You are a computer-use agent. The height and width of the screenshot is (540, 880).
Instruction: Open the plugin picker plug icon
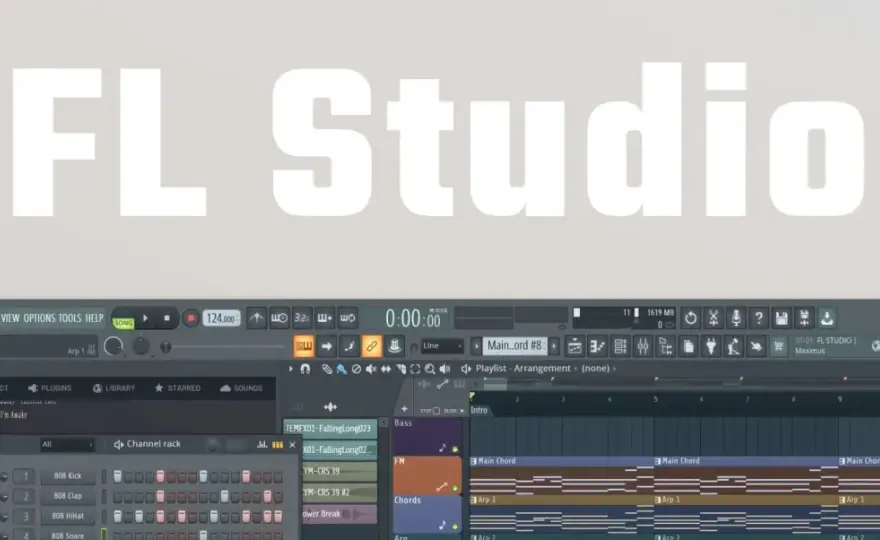coord(711,346)
